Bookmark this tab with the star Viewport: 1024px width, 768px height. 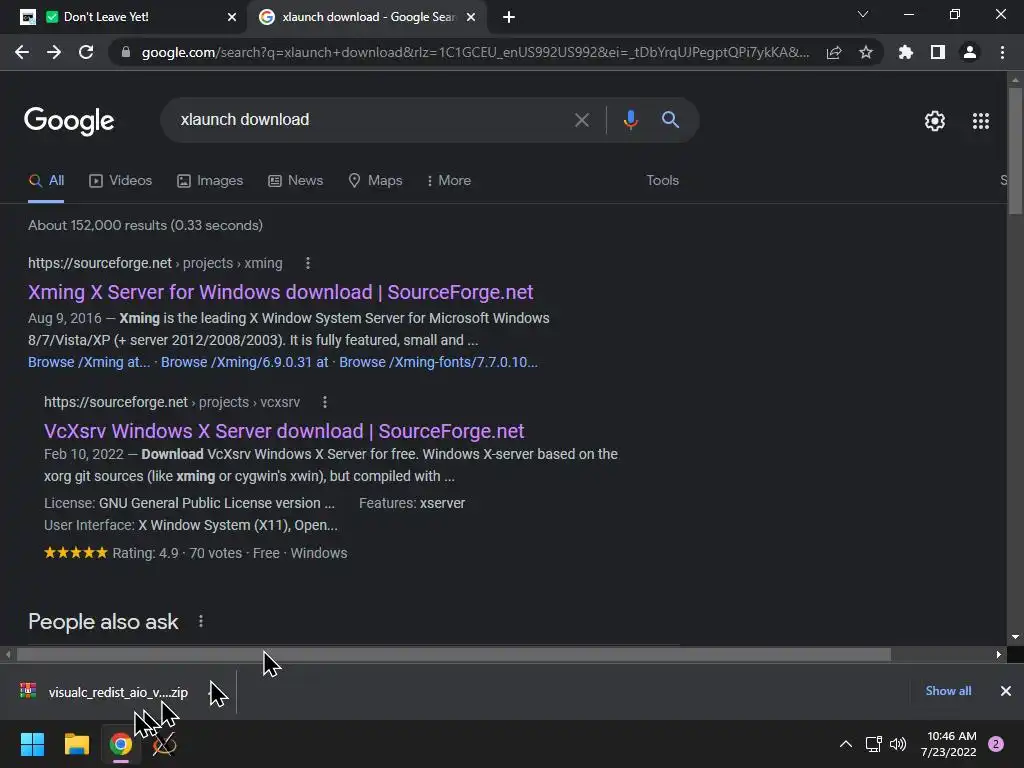(x=866, y=52)
